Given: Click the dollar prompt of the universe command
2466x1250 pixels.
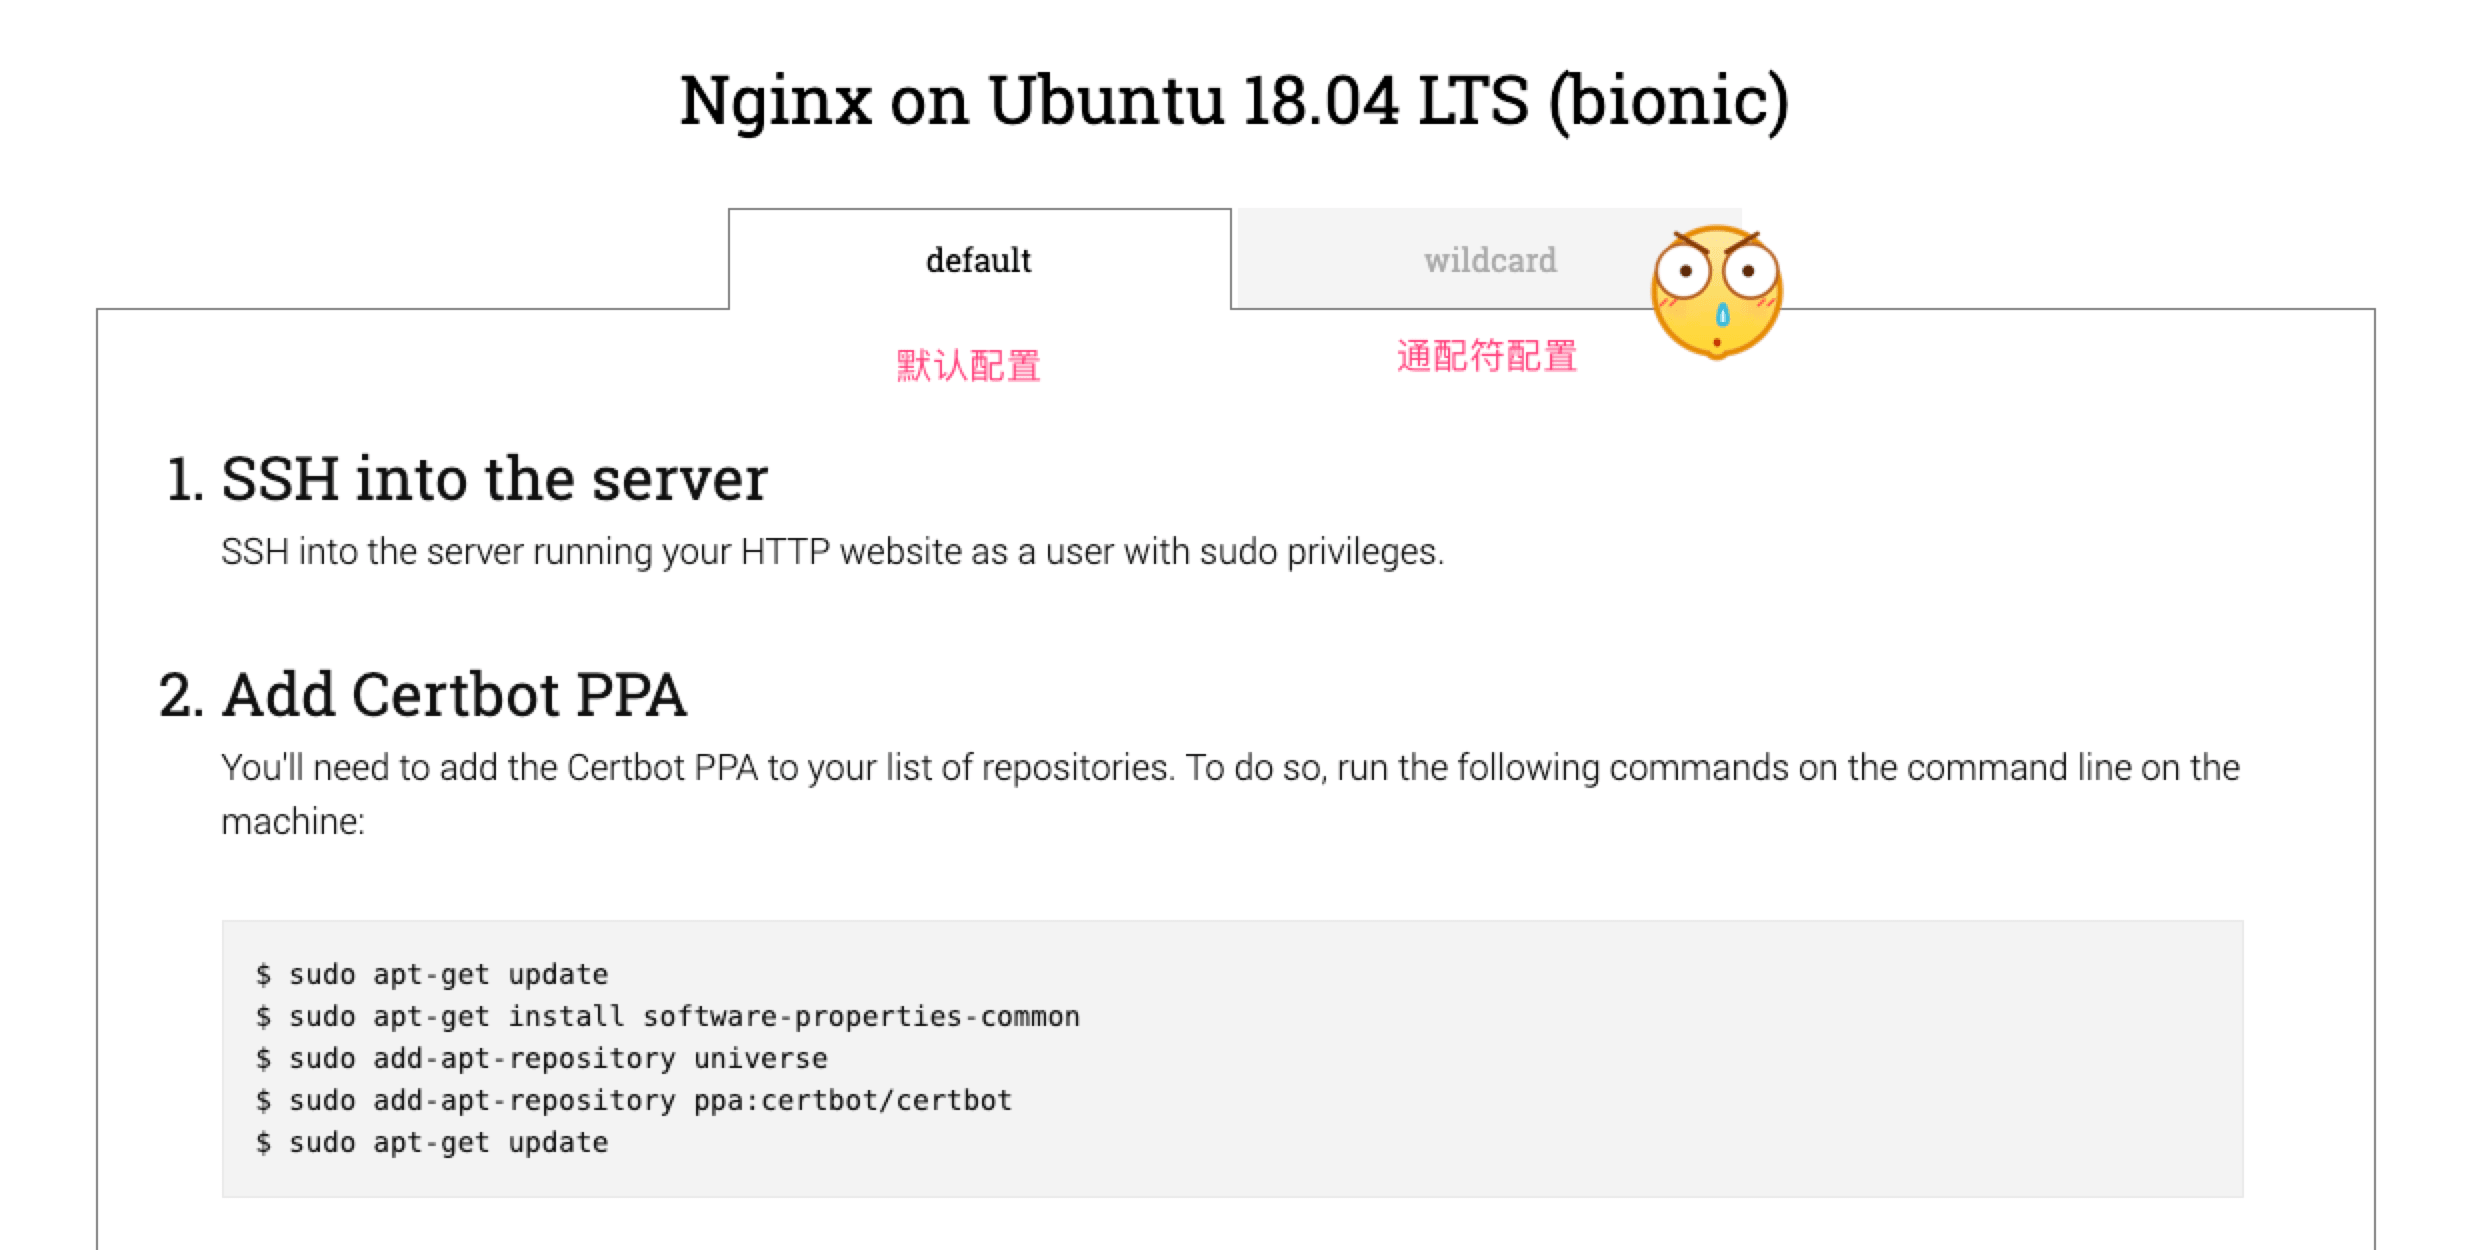Looking at the screenshot, I should (263, 1058).
